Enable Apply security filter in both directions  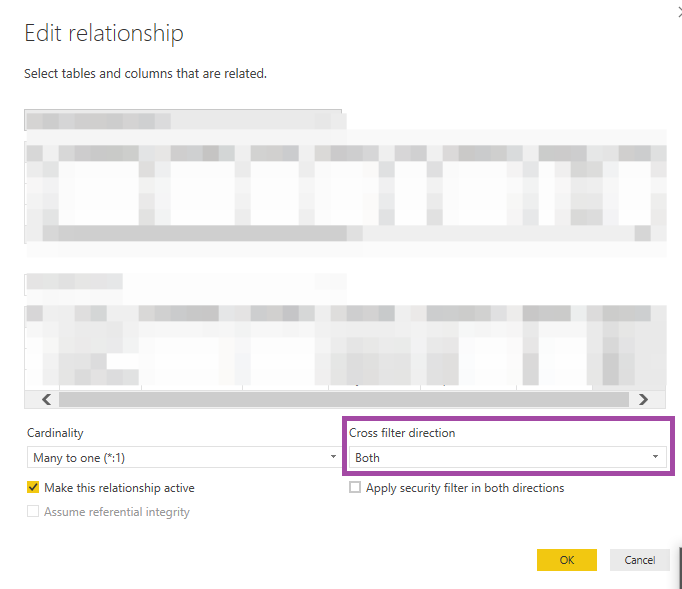(x=355, y=487)
